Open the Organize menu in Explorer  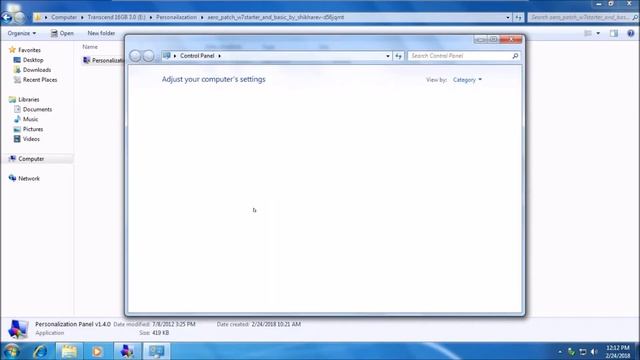[x=22, y=33]
